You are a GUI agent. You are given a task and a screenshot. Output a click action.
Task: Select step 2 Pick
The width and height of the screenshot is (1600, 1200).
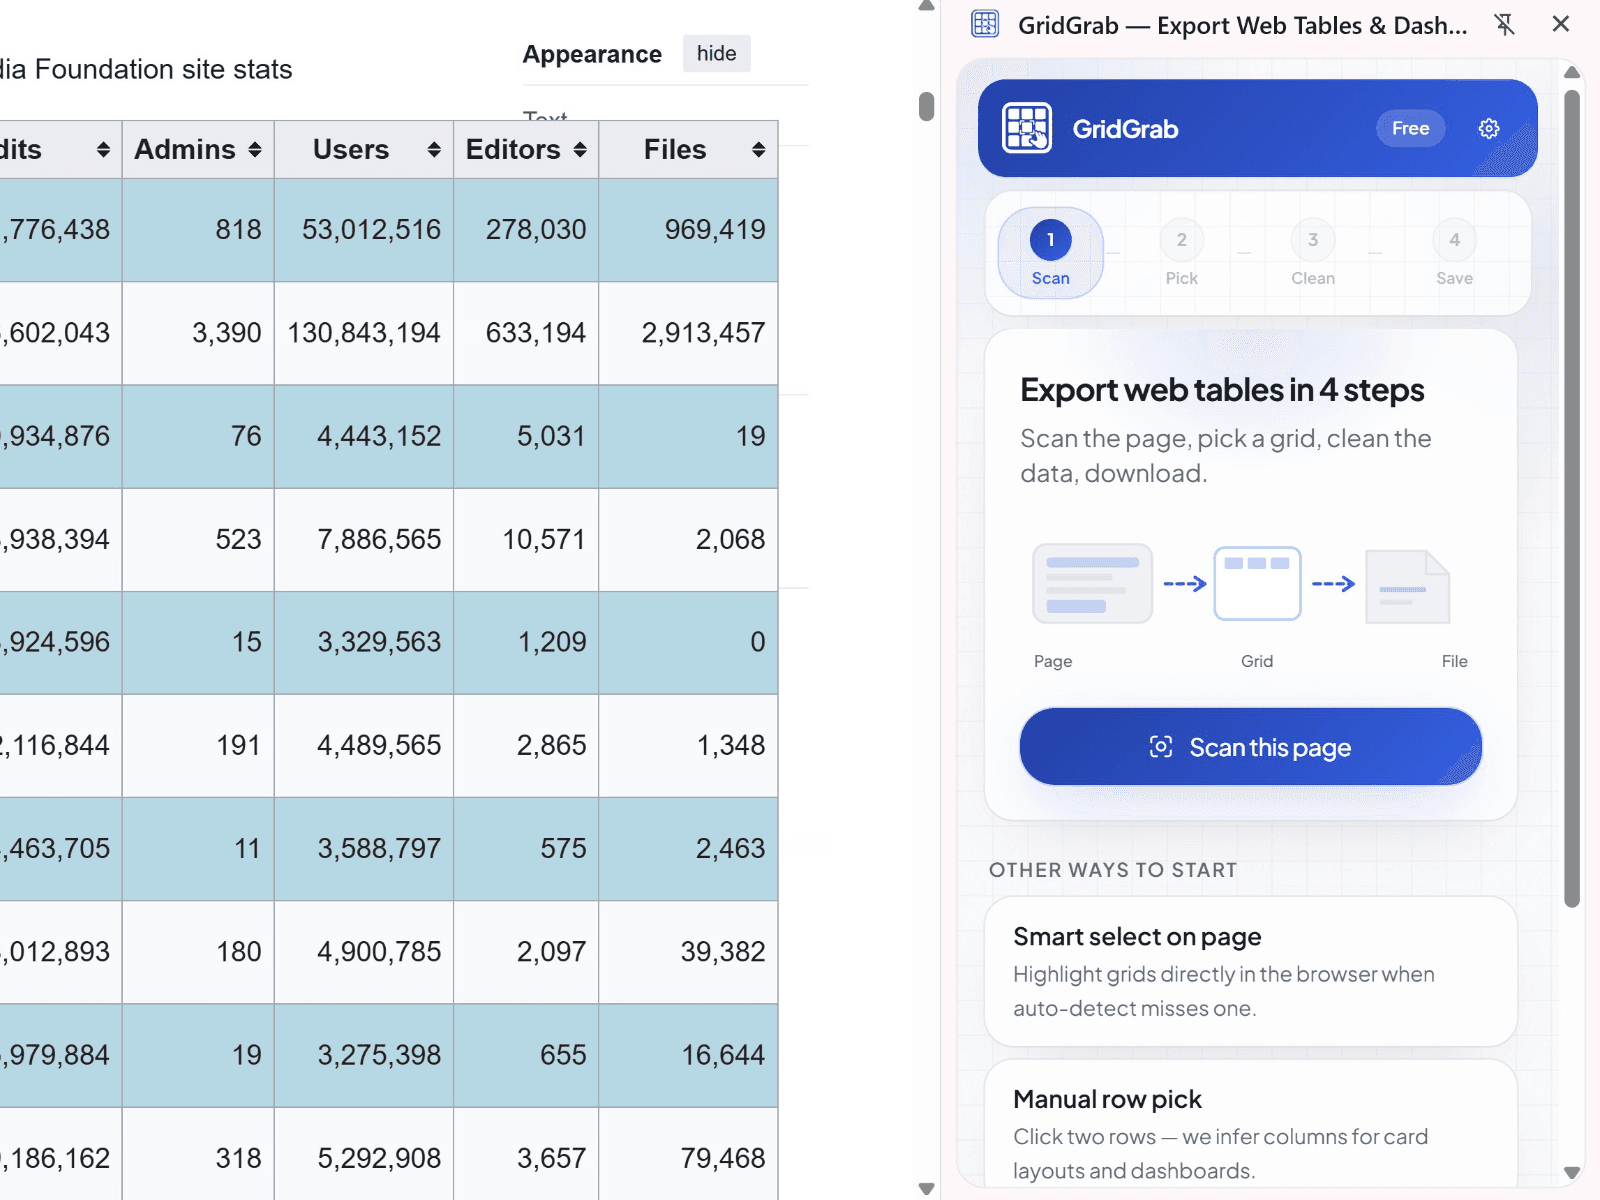click(1181, 253)
